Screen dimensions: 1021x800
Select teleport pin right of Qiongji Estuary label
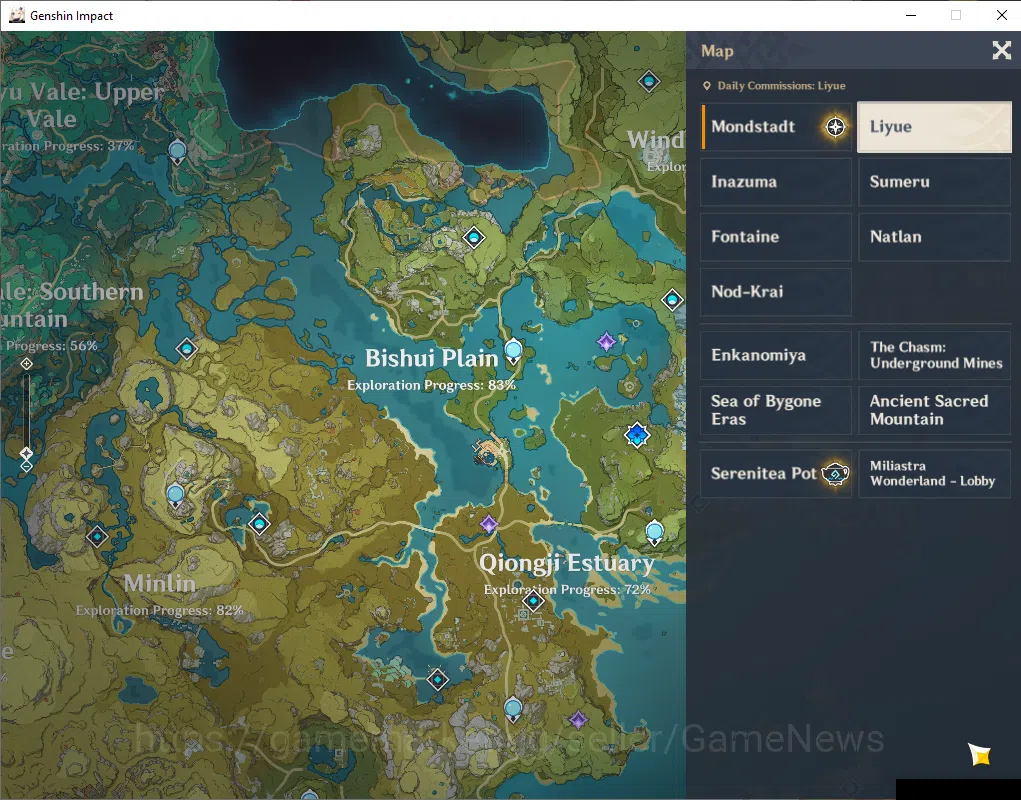click(x=654, y=533)
